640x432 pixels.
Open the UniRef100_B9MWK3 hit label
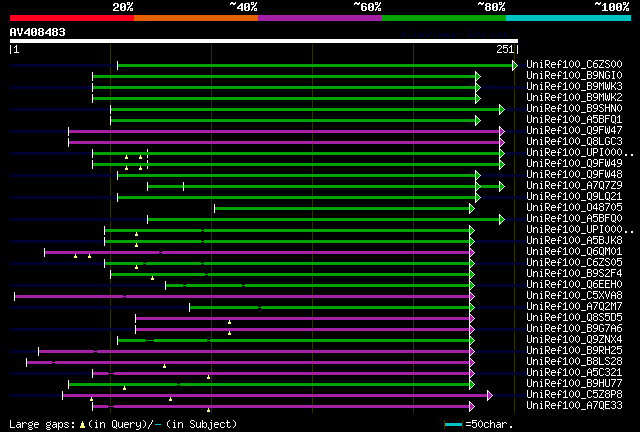click(574, 86)
